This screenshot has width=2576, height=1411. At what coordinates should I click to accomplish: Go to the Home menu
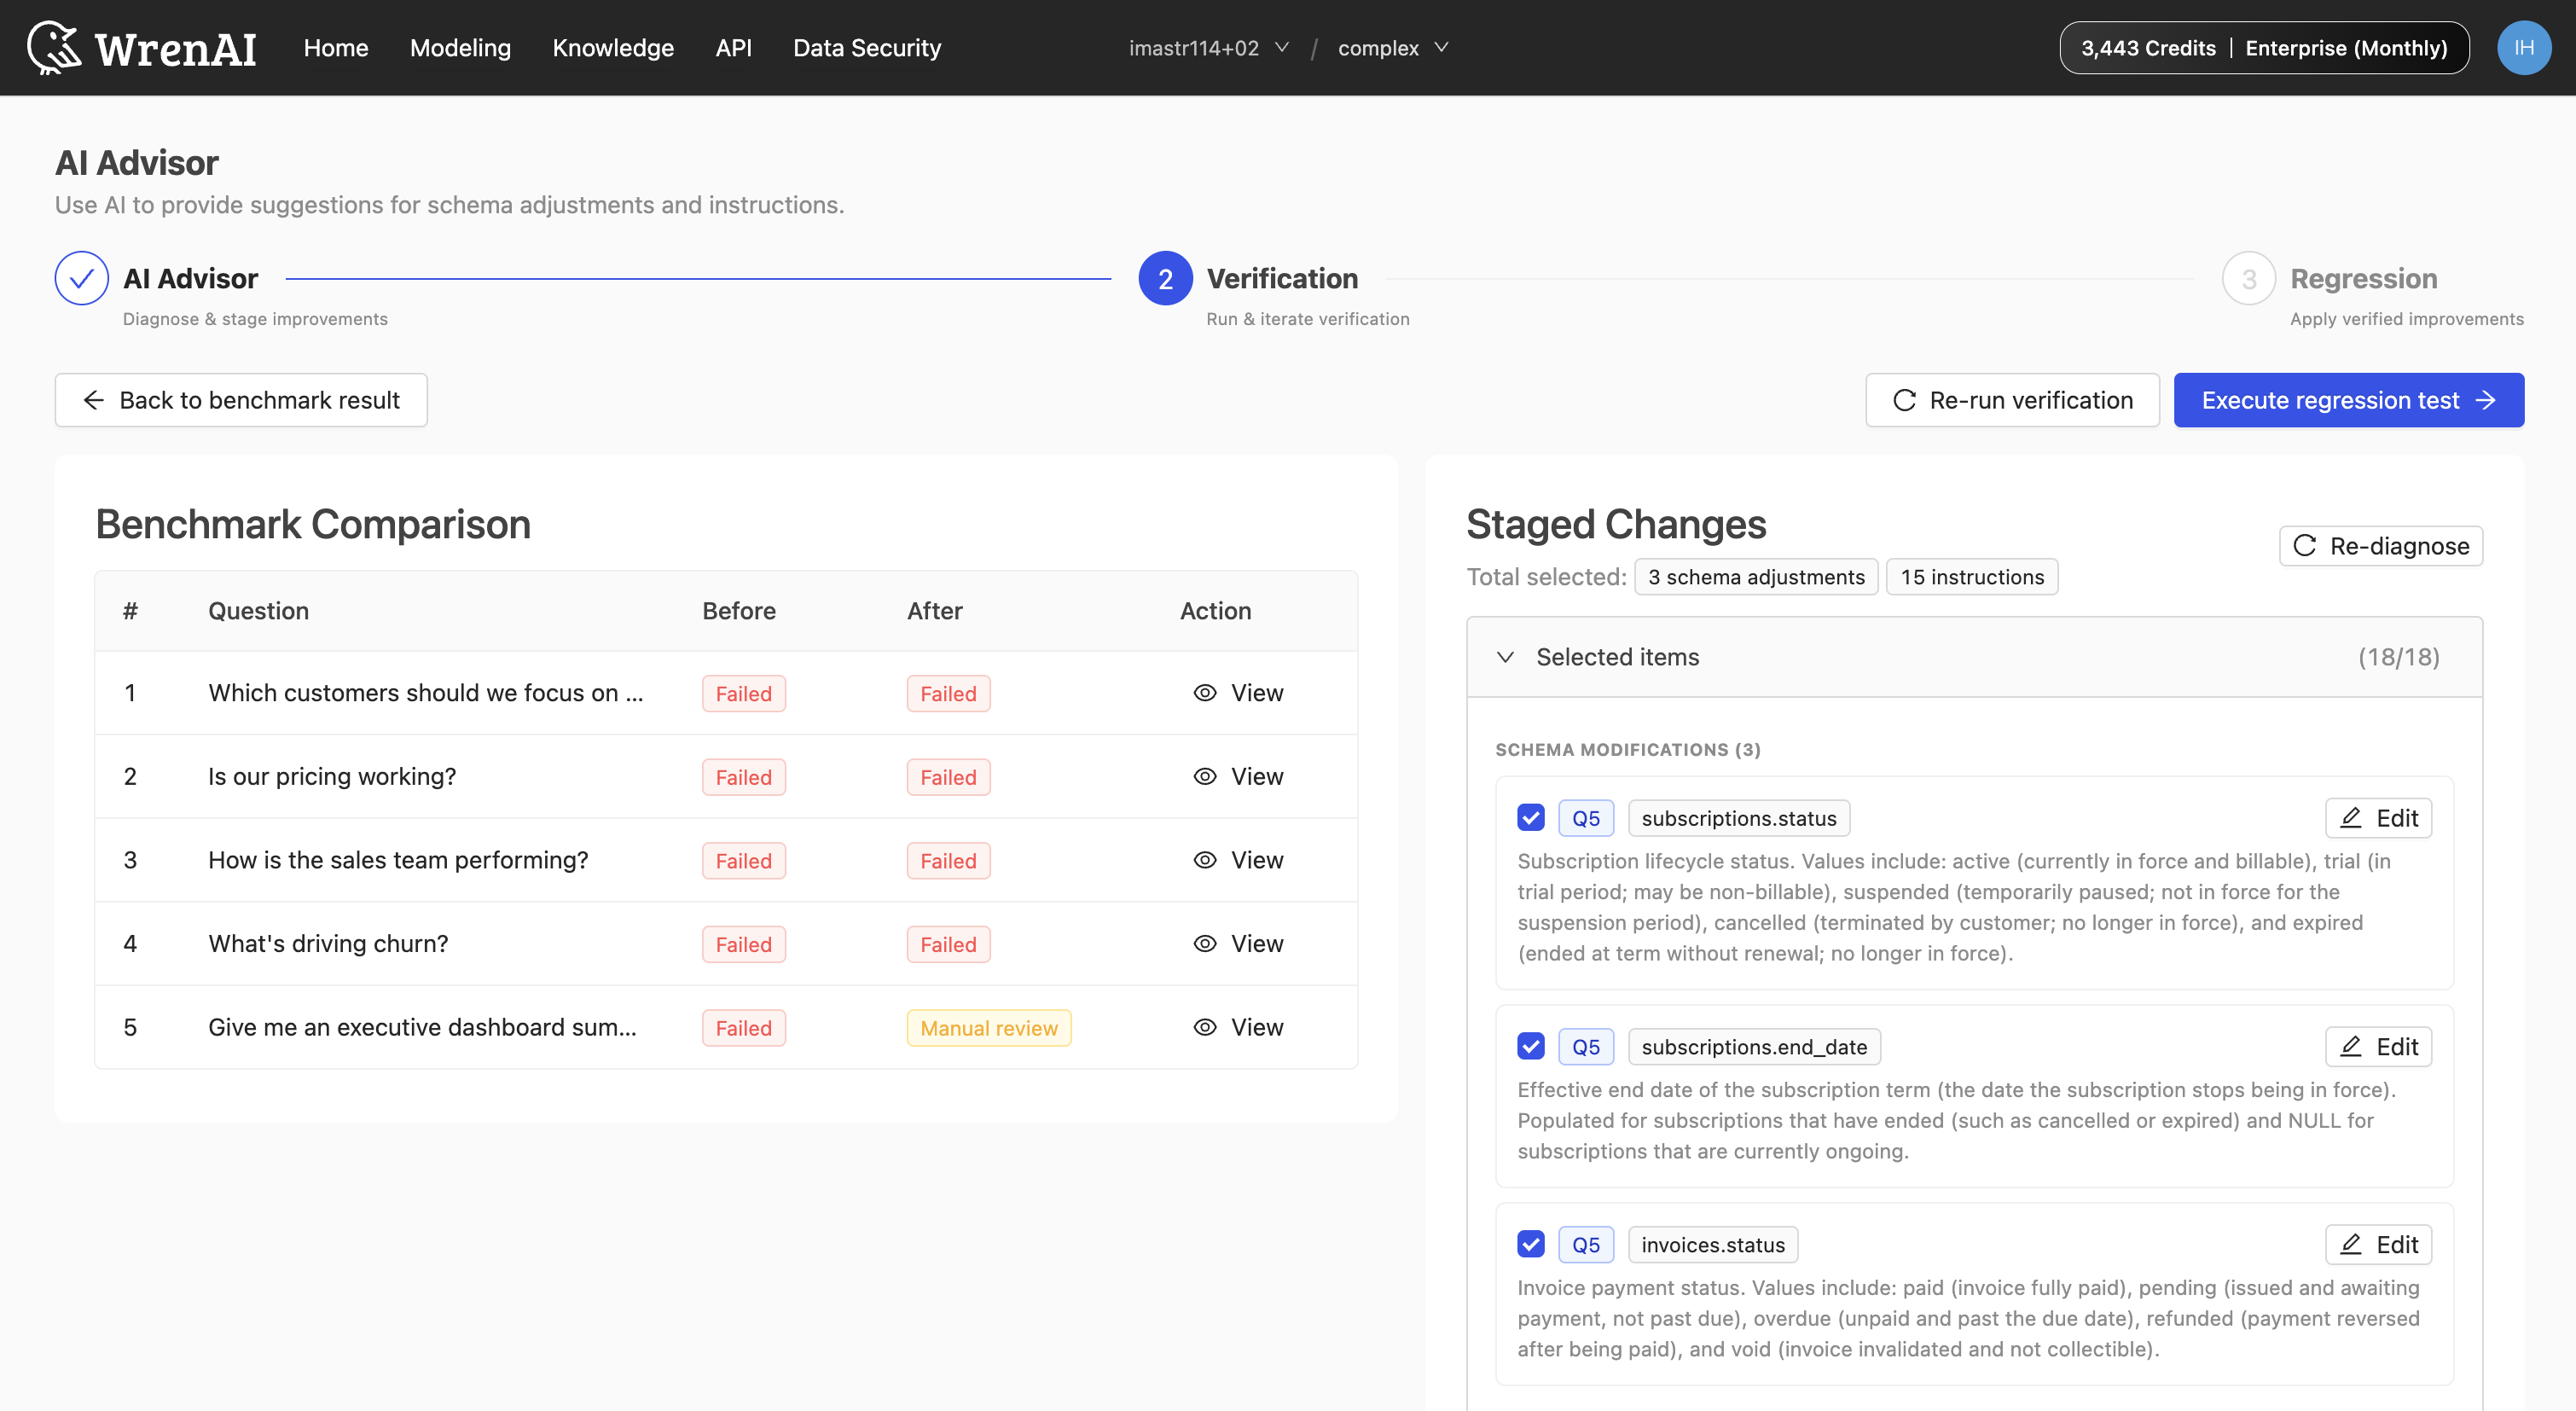[x=336, y=48]
